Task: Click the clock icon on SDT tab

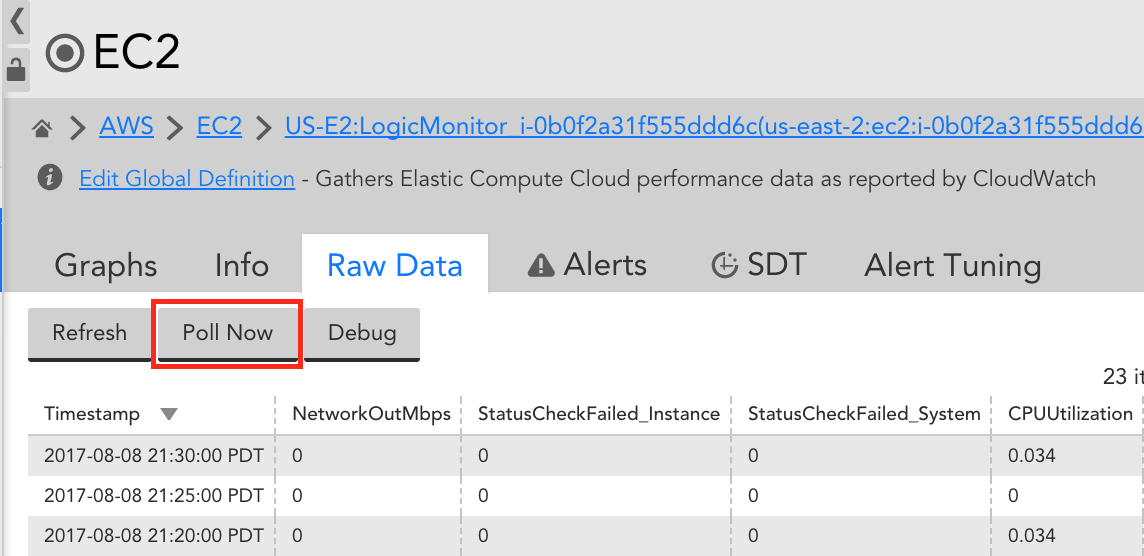Action: [x=724, y=266]
